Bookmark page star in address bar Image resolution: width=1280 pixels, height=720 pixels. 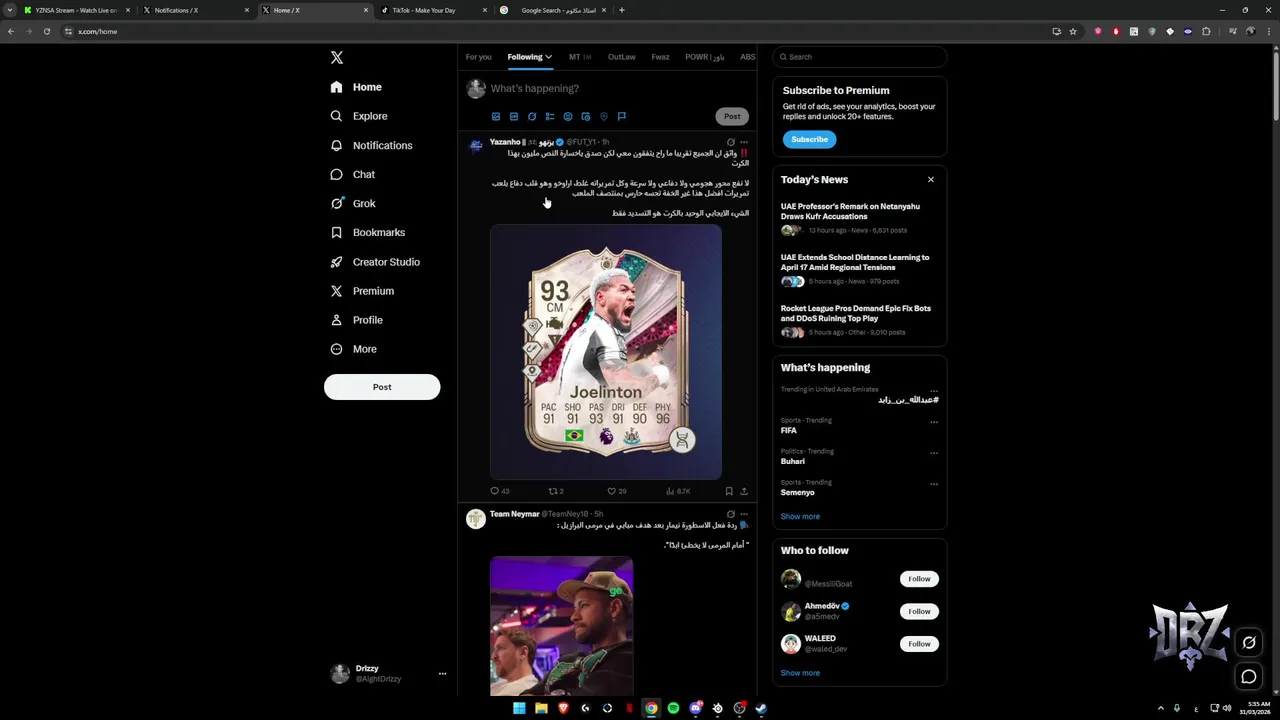coord(1073,31)
